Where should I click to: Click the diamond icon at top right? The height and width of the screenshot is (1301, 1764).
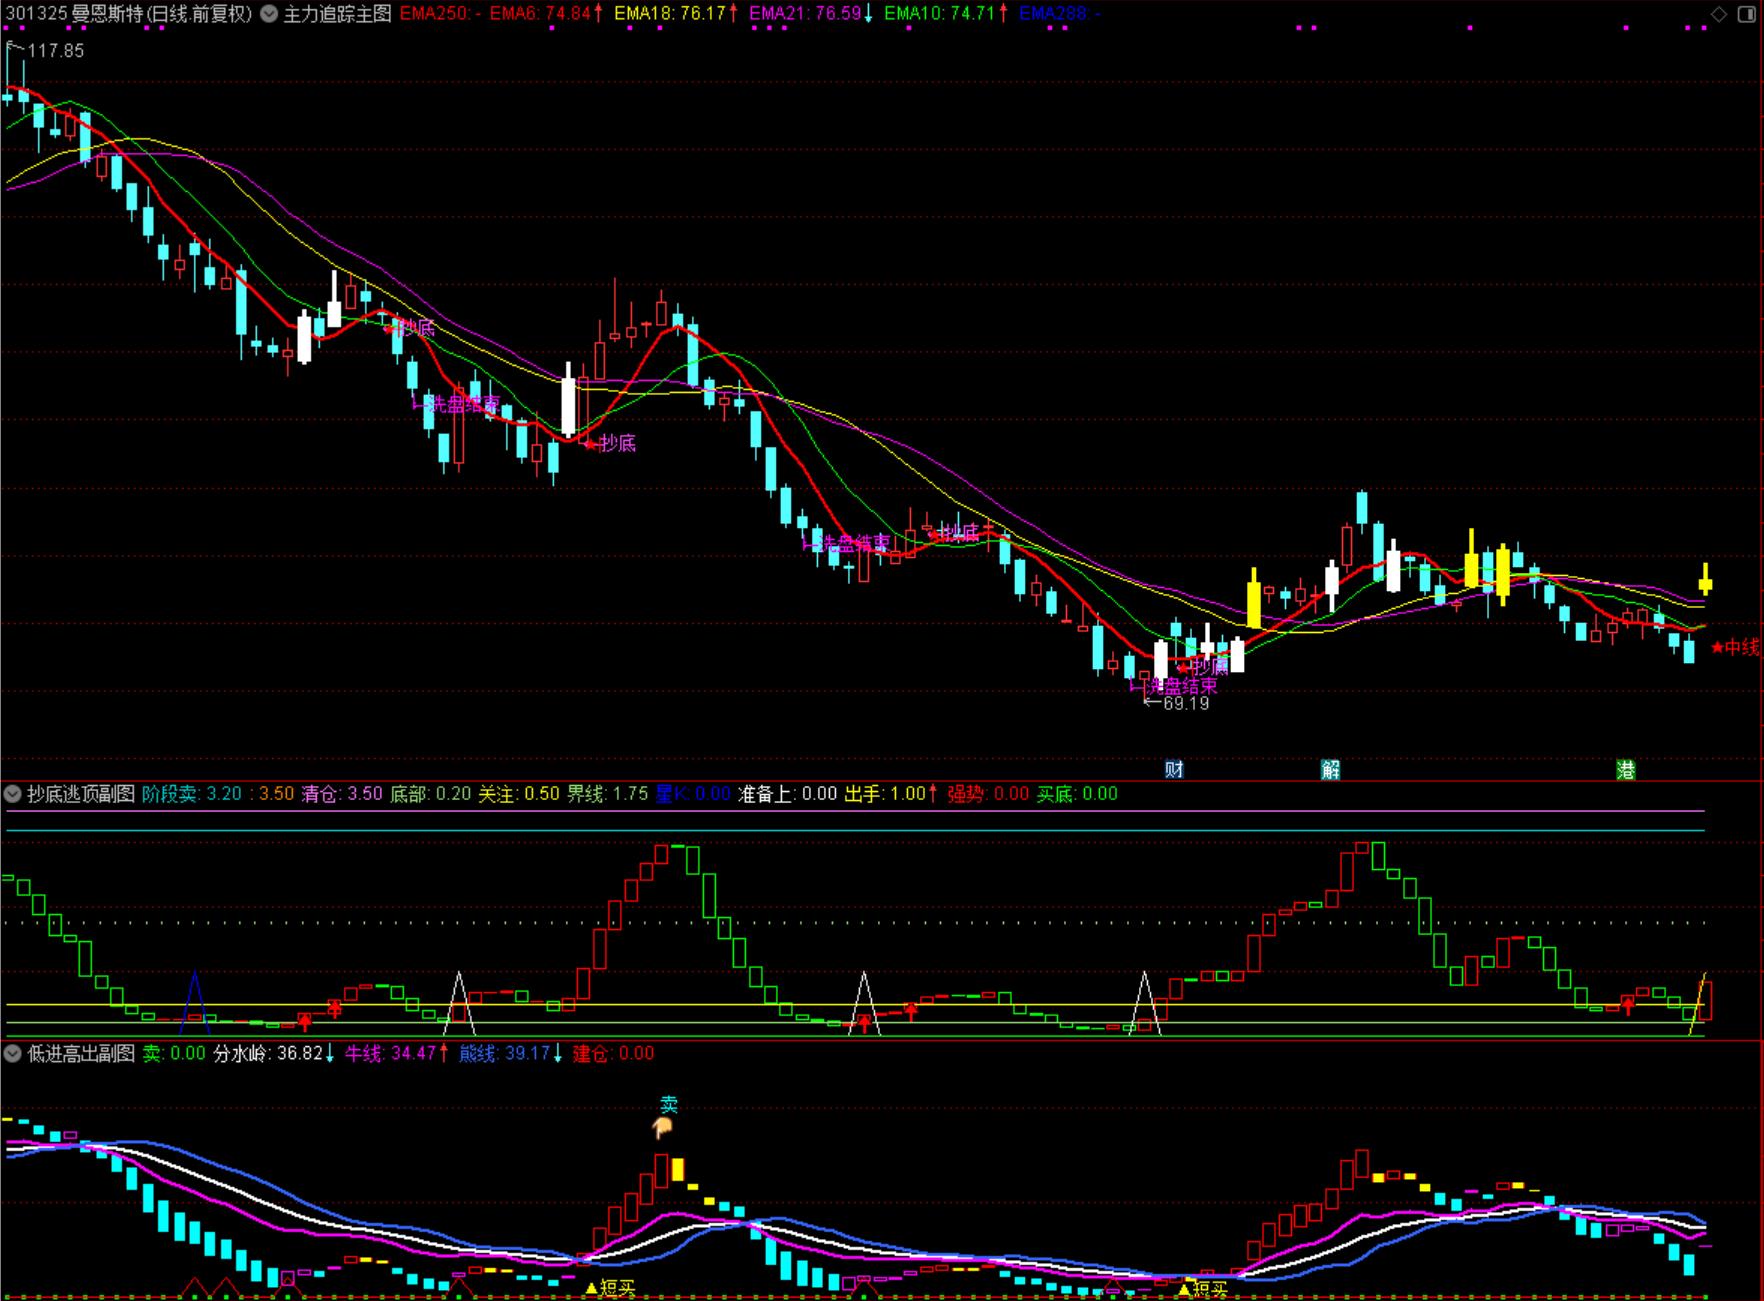pos(1718,14)
